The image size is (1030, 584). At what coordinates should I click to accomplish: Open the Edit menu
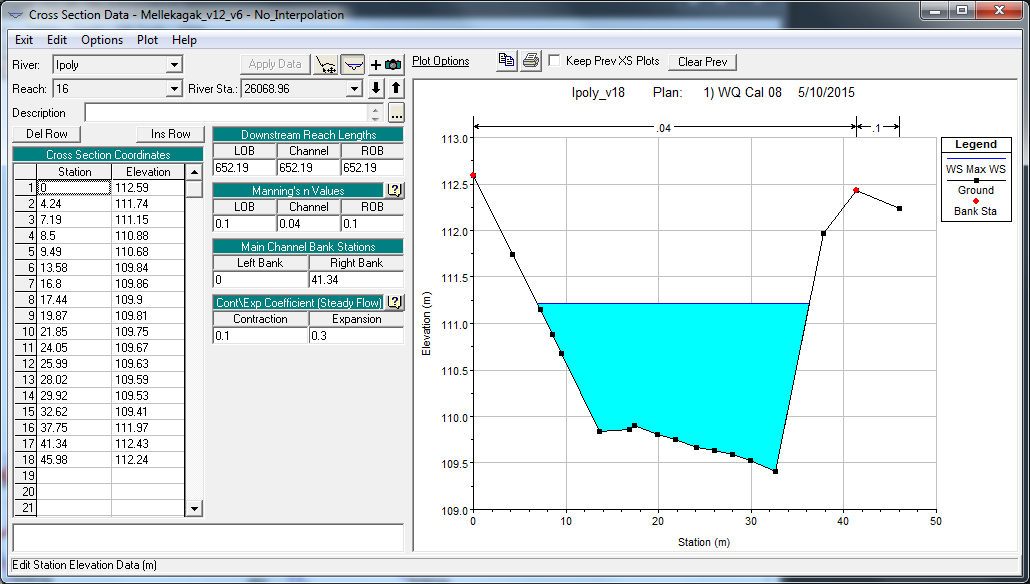56,40
